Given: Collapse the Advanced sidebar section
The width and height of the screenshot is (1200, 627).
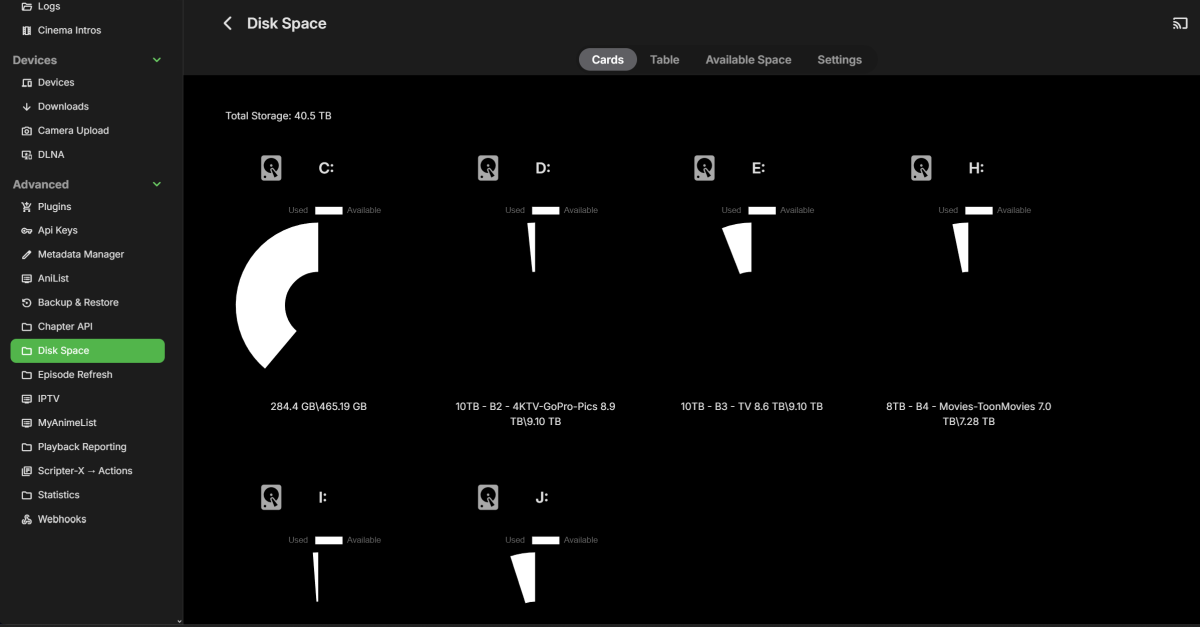Looking at the screenshot, I should coord(156,184).
